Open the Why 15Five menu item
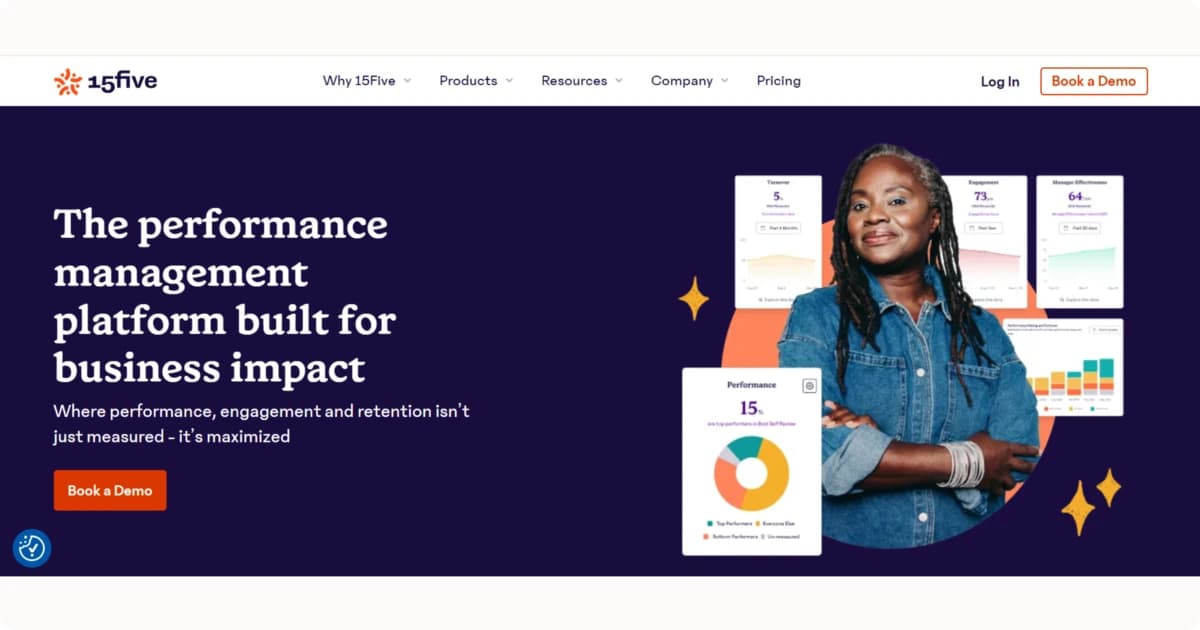Viewport: 1200px width, 630px height. (359, 80)
